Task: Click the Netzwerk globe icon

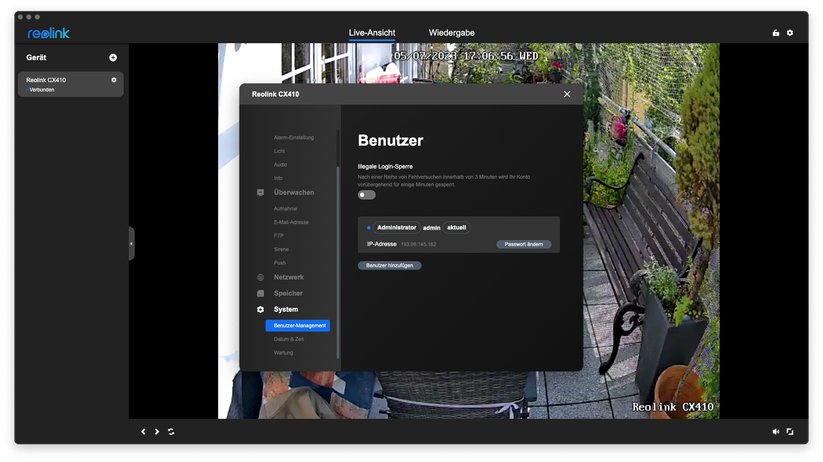Action: tap(260, 277)
